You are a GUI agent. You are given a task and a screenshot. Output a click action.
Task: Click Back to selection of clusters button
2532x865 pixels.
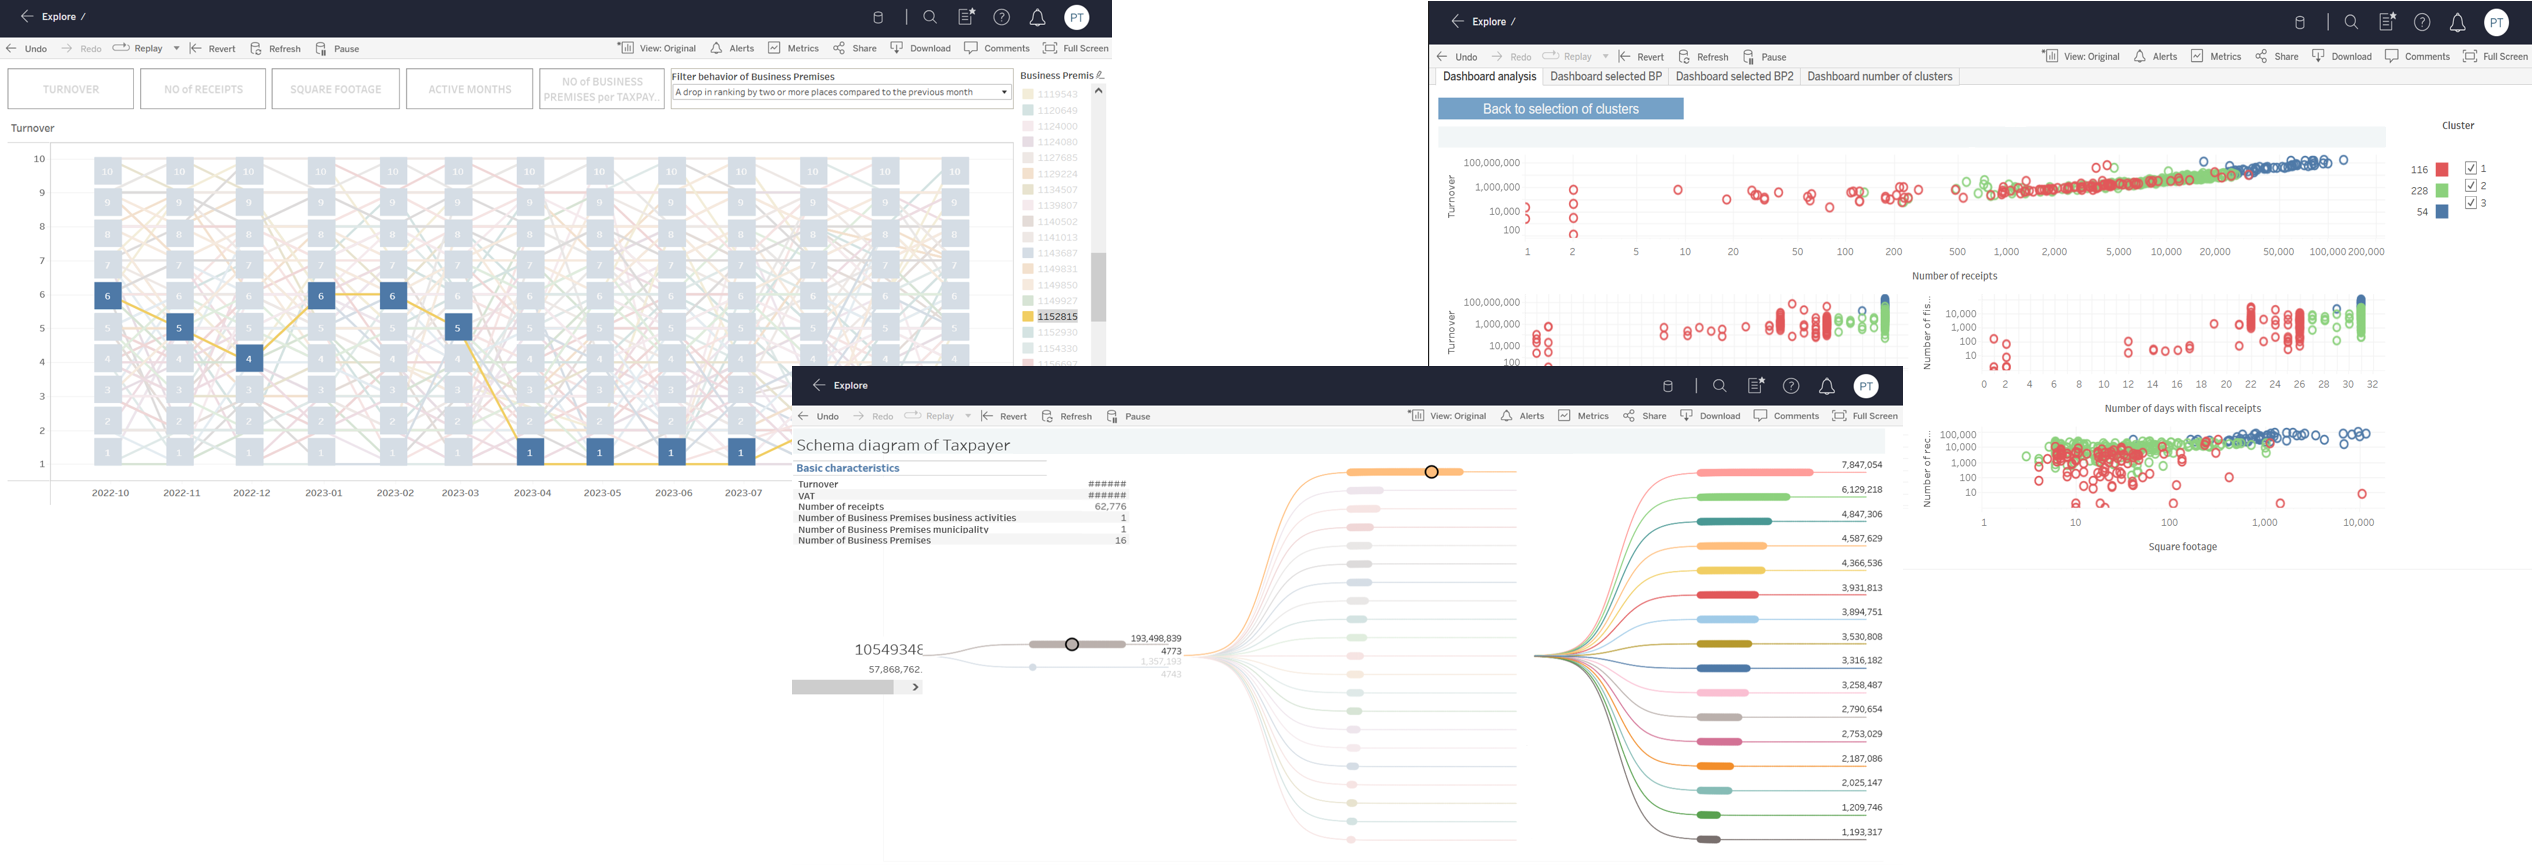pyautogui.click(x=1560, y=109)
